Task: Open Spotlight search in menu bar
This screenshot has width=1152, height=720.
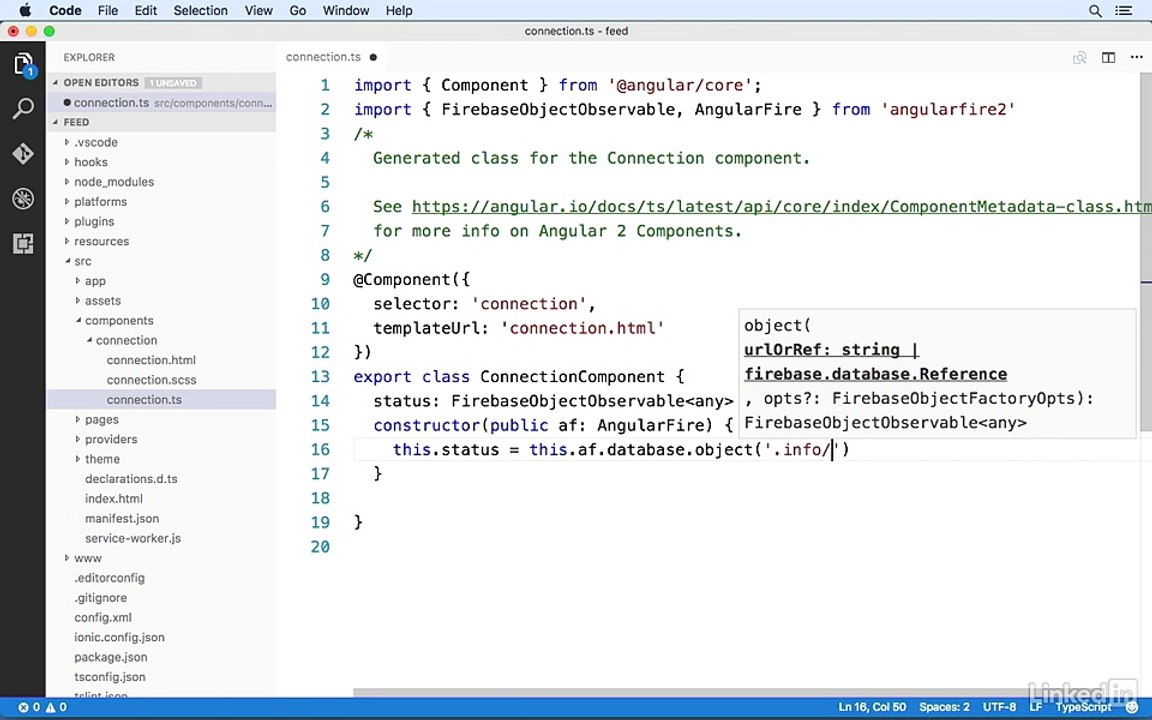Action: [1095, 10]
